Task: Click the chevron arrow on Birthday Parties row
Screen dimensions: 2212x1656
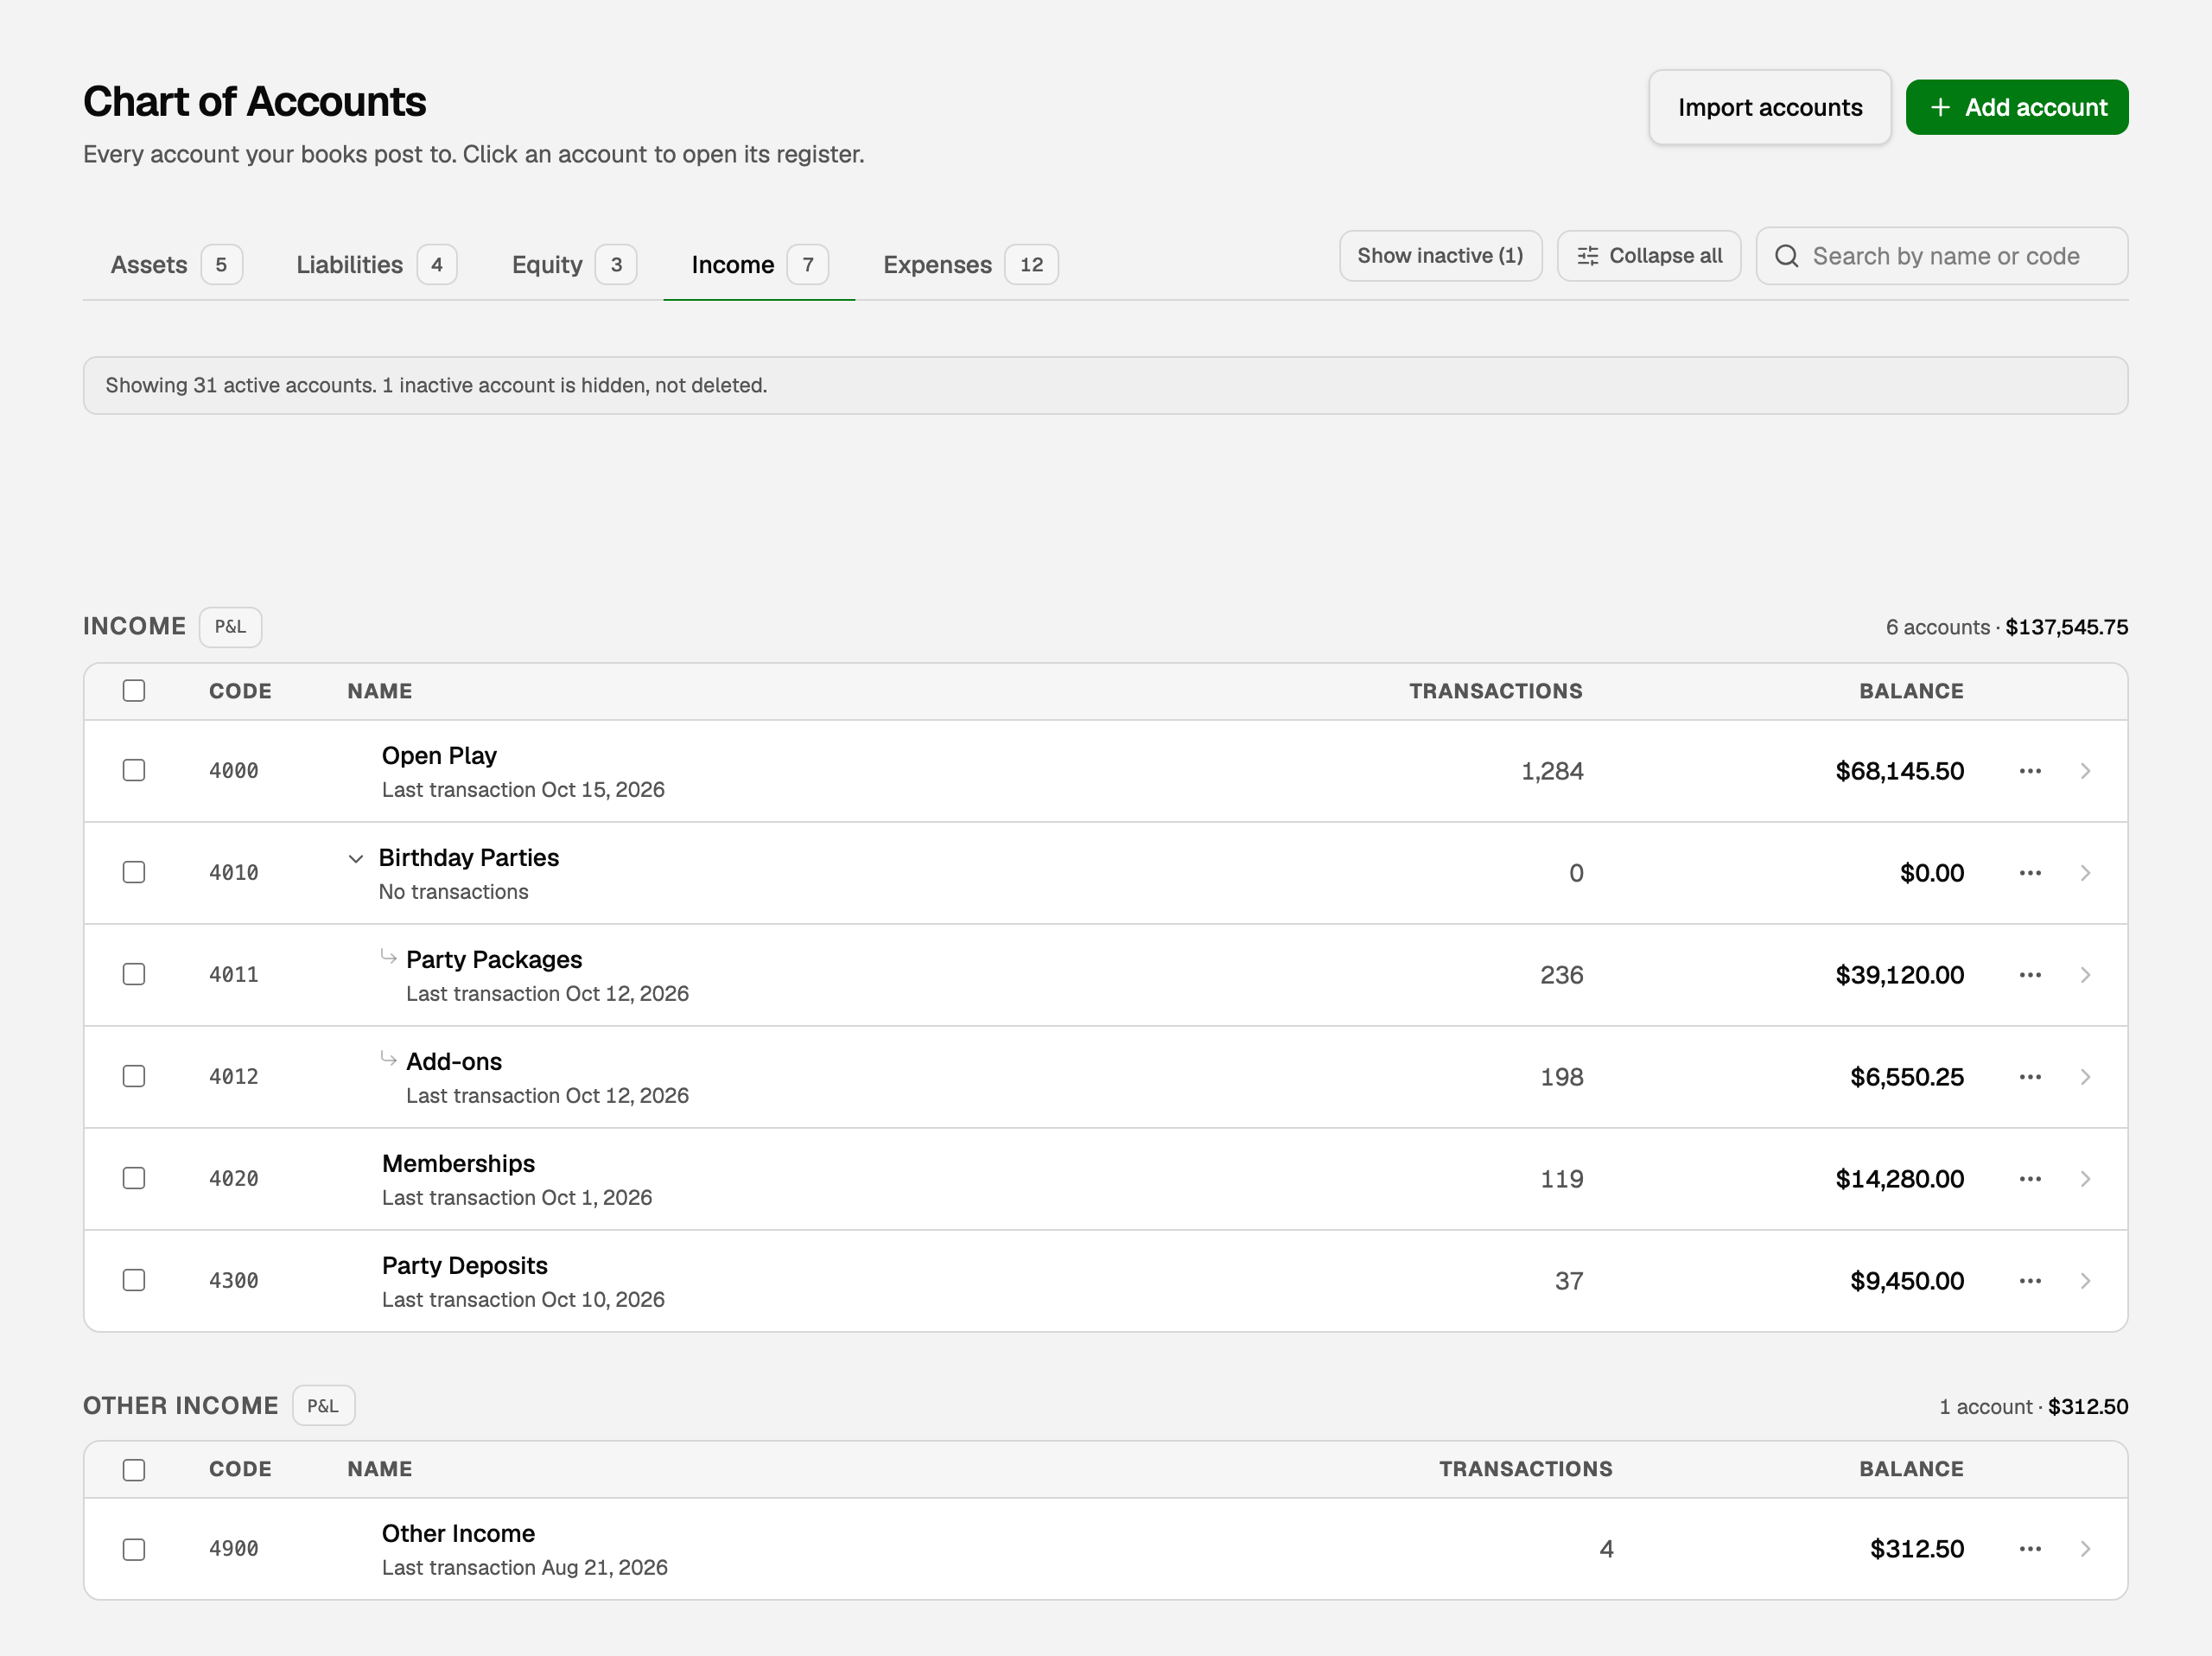Action: pos(2085,873)
